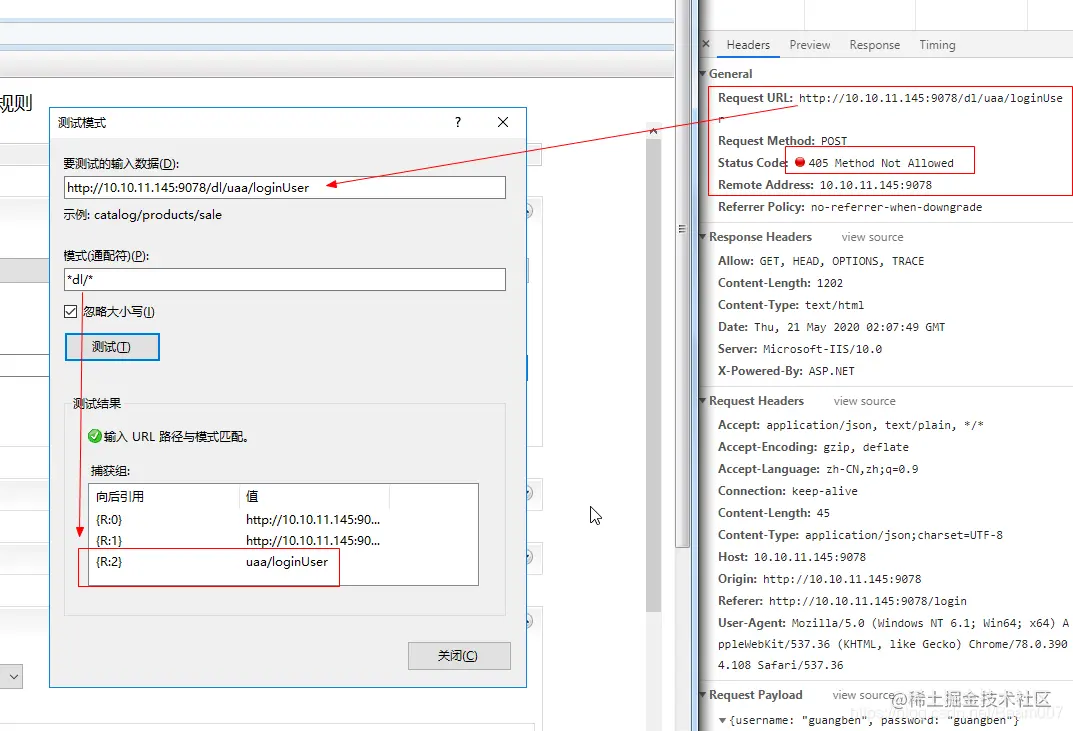This screenshot has width=1073, height=731.
Task: Select the {R:1} capture group row
Action: tap(283, 541)
